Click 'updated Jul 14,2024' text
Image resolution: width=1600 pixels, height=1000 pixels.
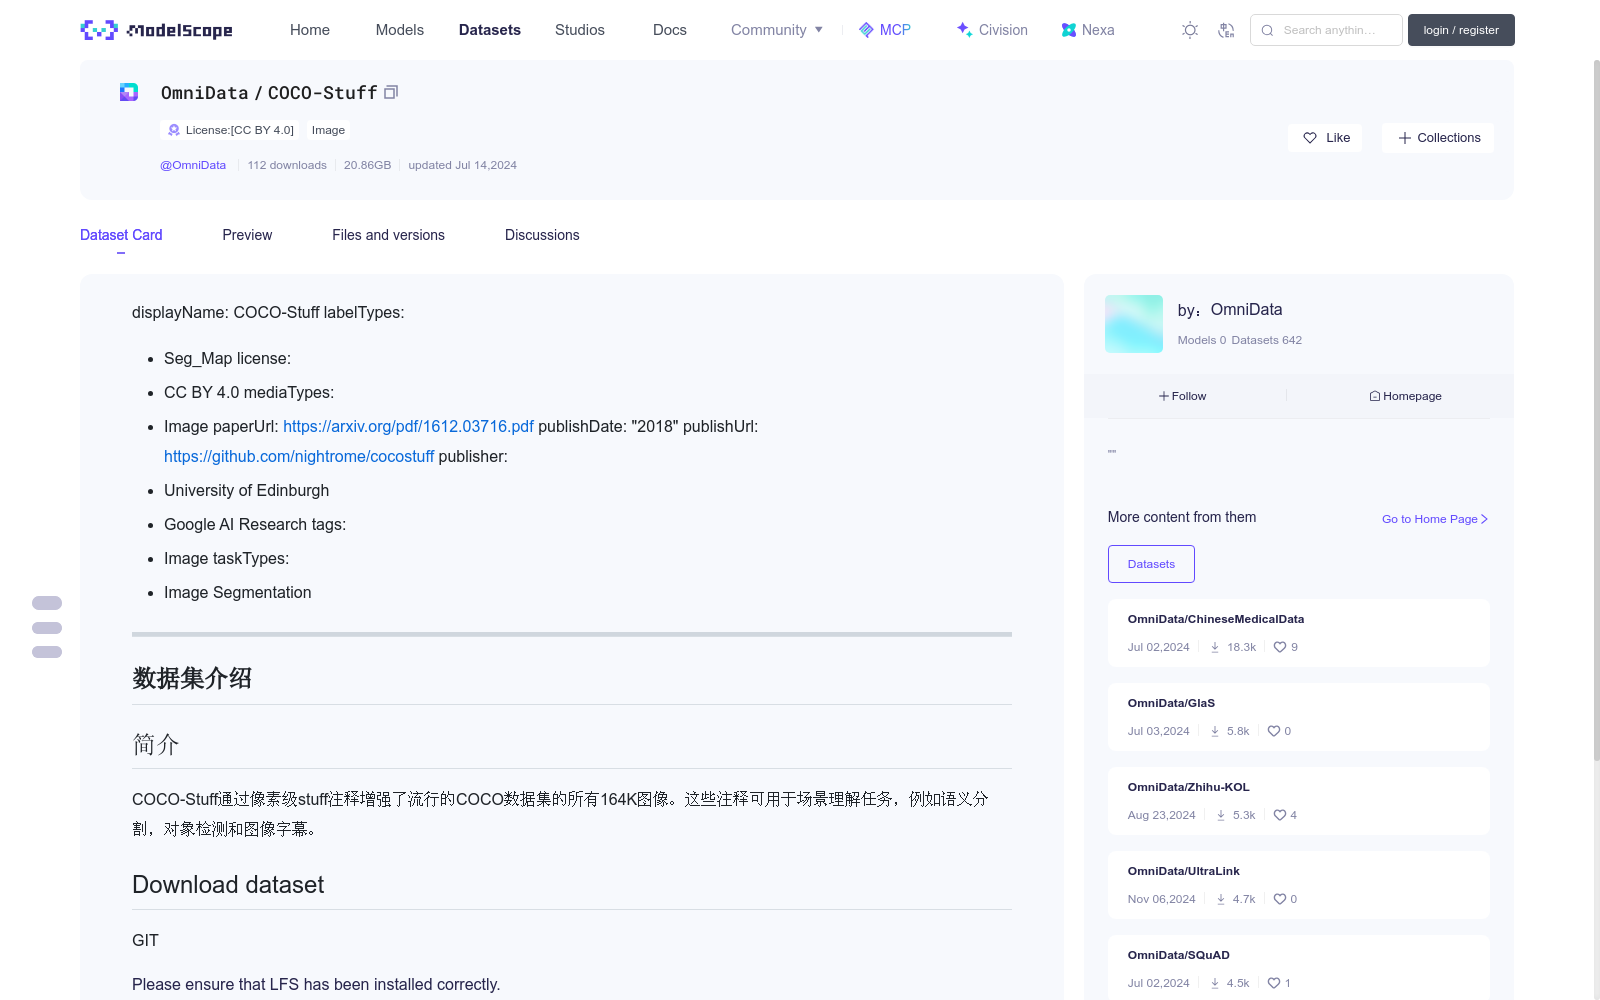click(x=462, y=165)
